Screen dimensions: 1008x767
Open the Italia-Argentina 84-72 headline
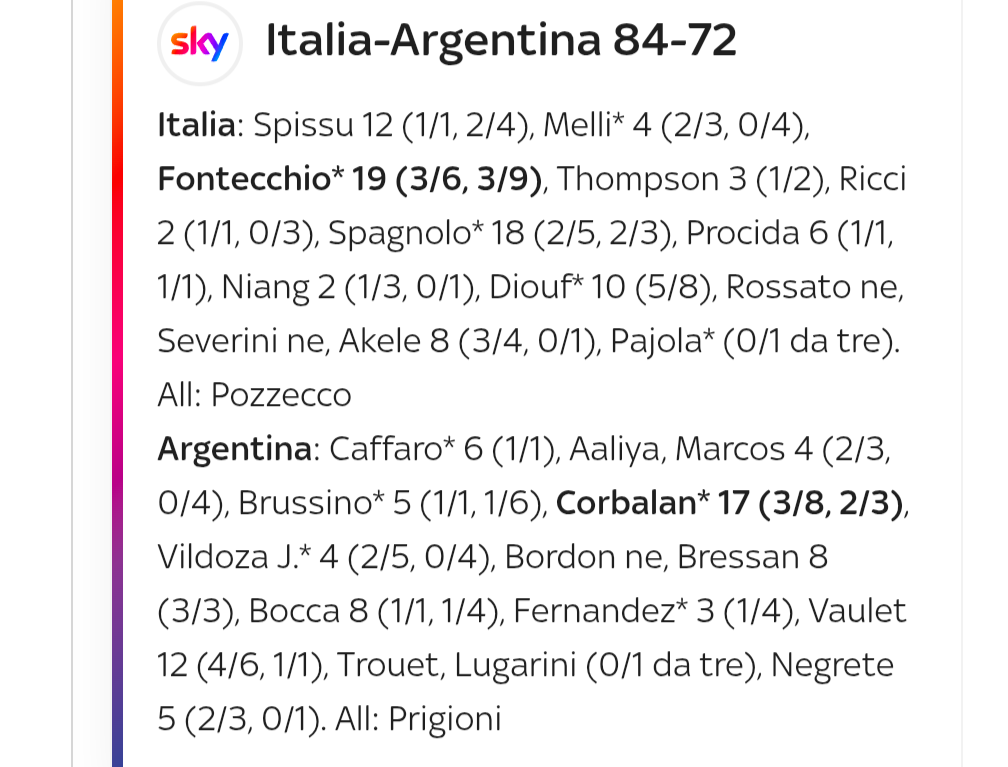[x=501, y=41]
